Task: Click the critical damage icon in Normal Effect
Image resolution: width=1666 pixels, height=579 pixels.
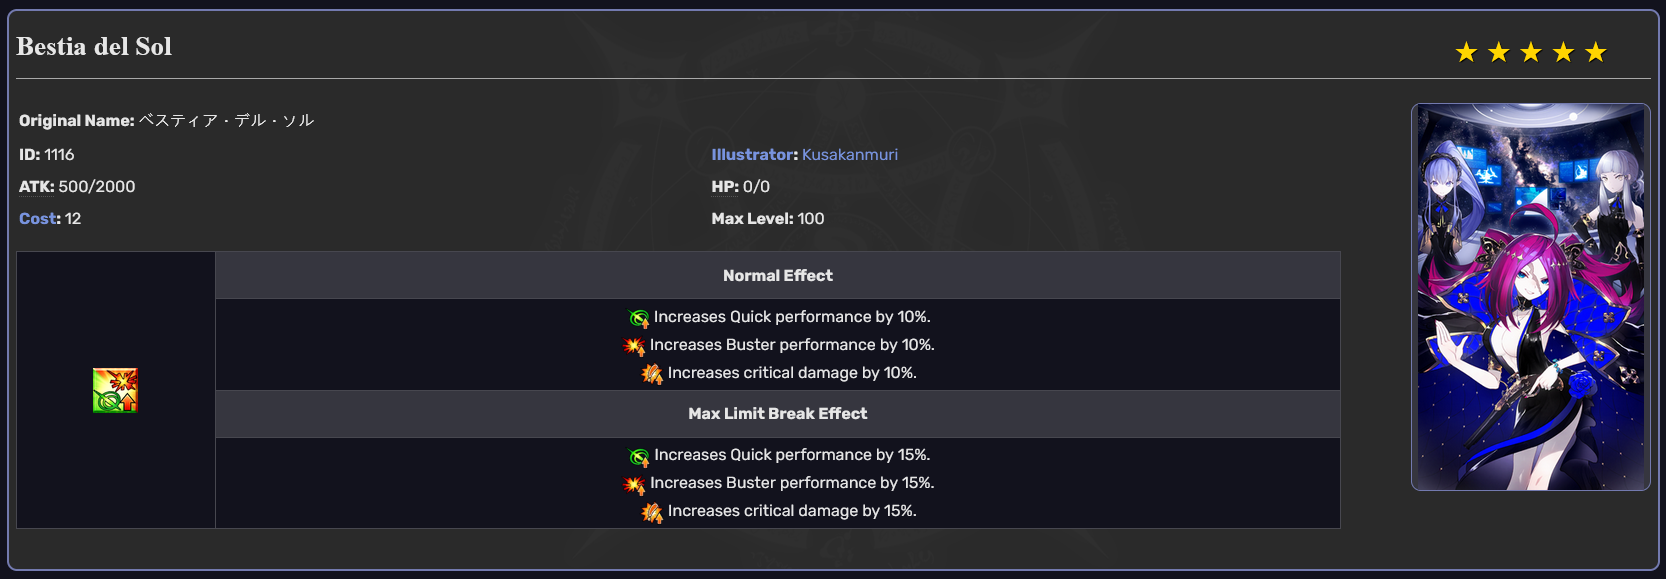Action: tap(653, 374)
